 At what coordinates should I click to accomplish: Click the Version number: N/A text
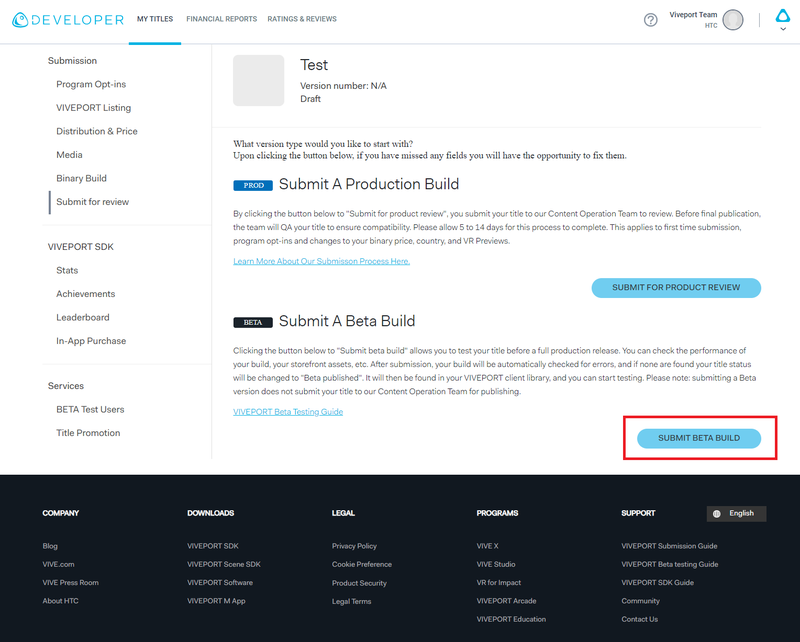(343, 86)
